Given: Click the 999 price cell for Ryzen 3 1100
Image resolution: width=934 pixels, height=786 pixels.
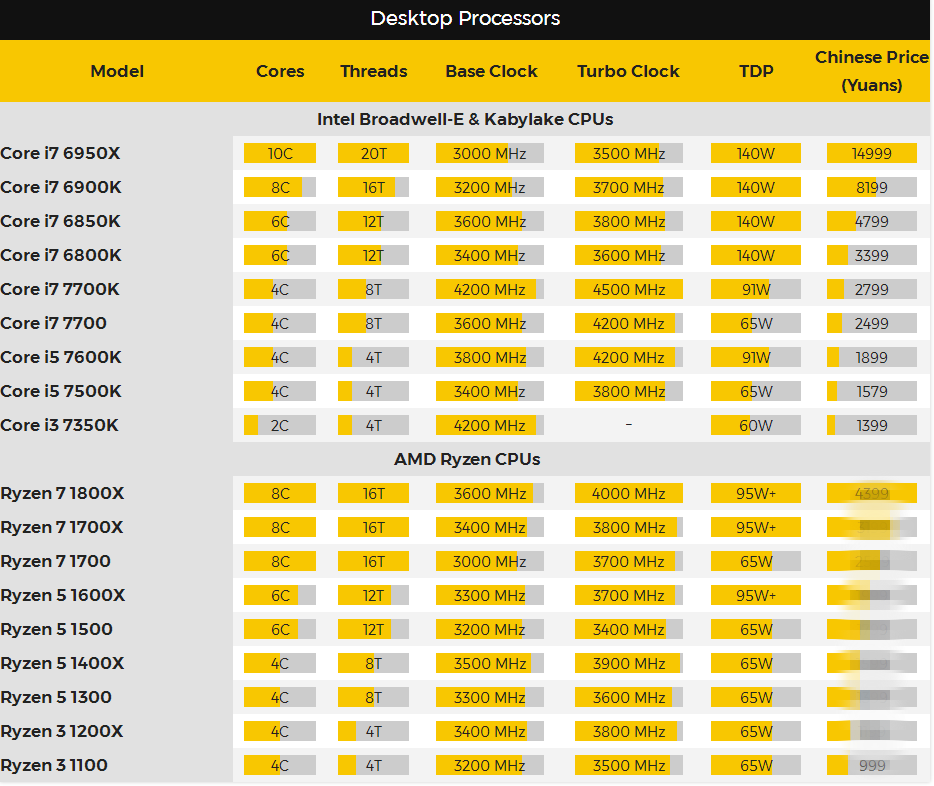Looking at the screenshot, I should tap(872, 765).
